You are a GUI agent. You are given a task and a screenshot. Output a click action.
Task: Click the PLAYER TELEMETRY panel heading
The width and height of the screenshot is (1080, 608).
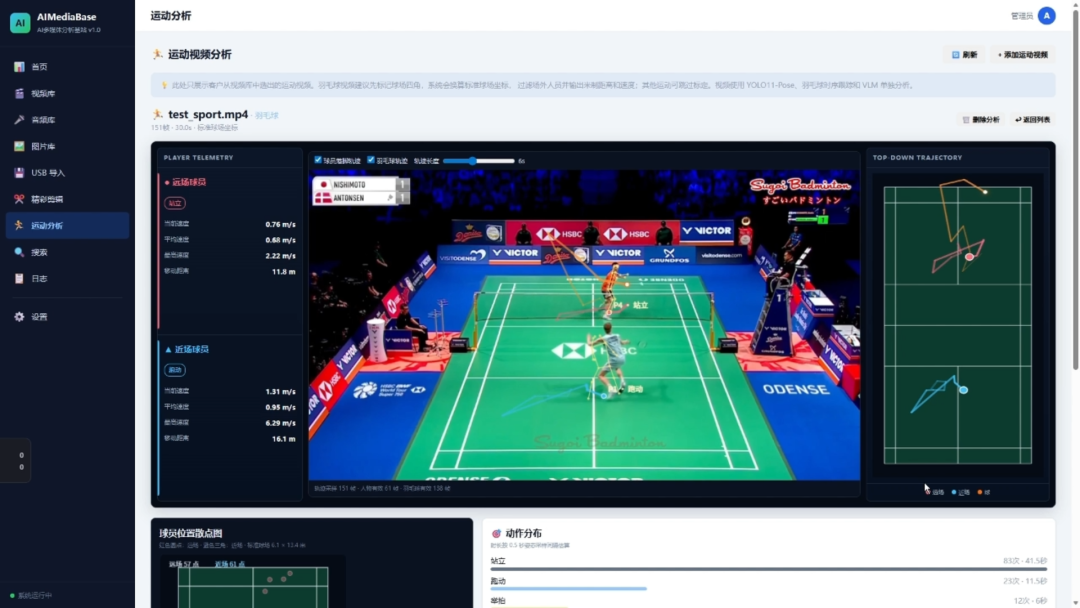(x=198, y=158)
